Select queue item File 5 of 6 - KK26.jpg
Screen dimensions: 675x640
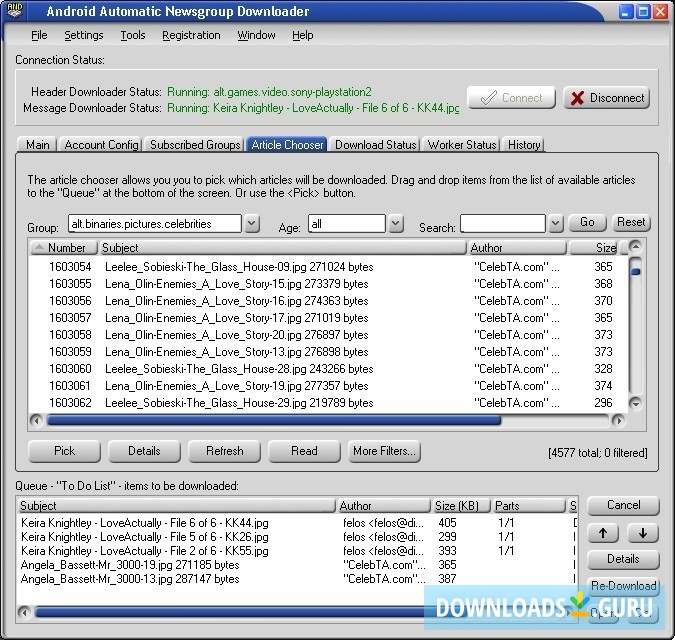pyautogui.click(x=297, y=537)
